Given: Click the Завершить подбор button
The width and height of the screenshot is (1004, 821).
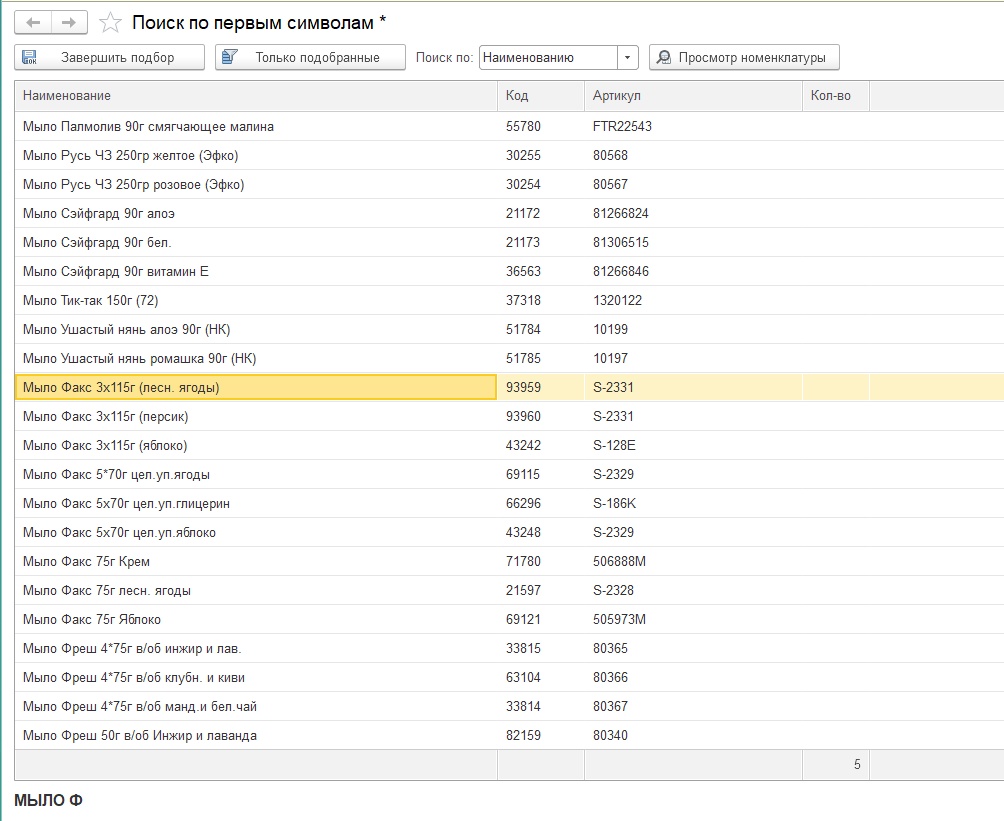Looking at the screenshot, I should [109, 57].
